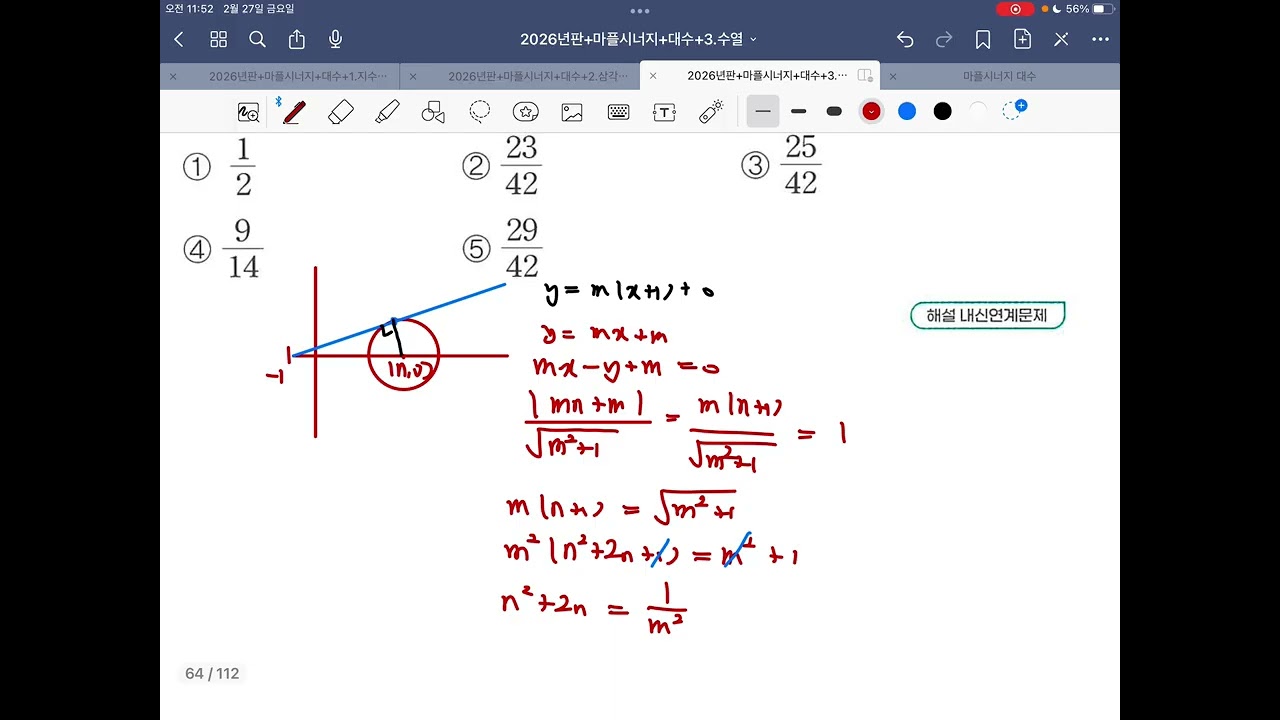Pick the red pen color

pos(871,111)
